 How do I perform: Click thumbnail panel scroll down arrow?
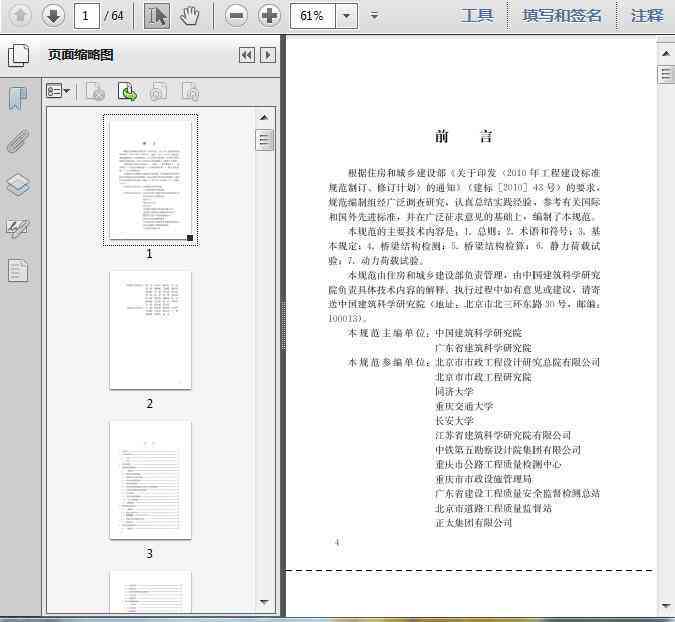(264, 601)
